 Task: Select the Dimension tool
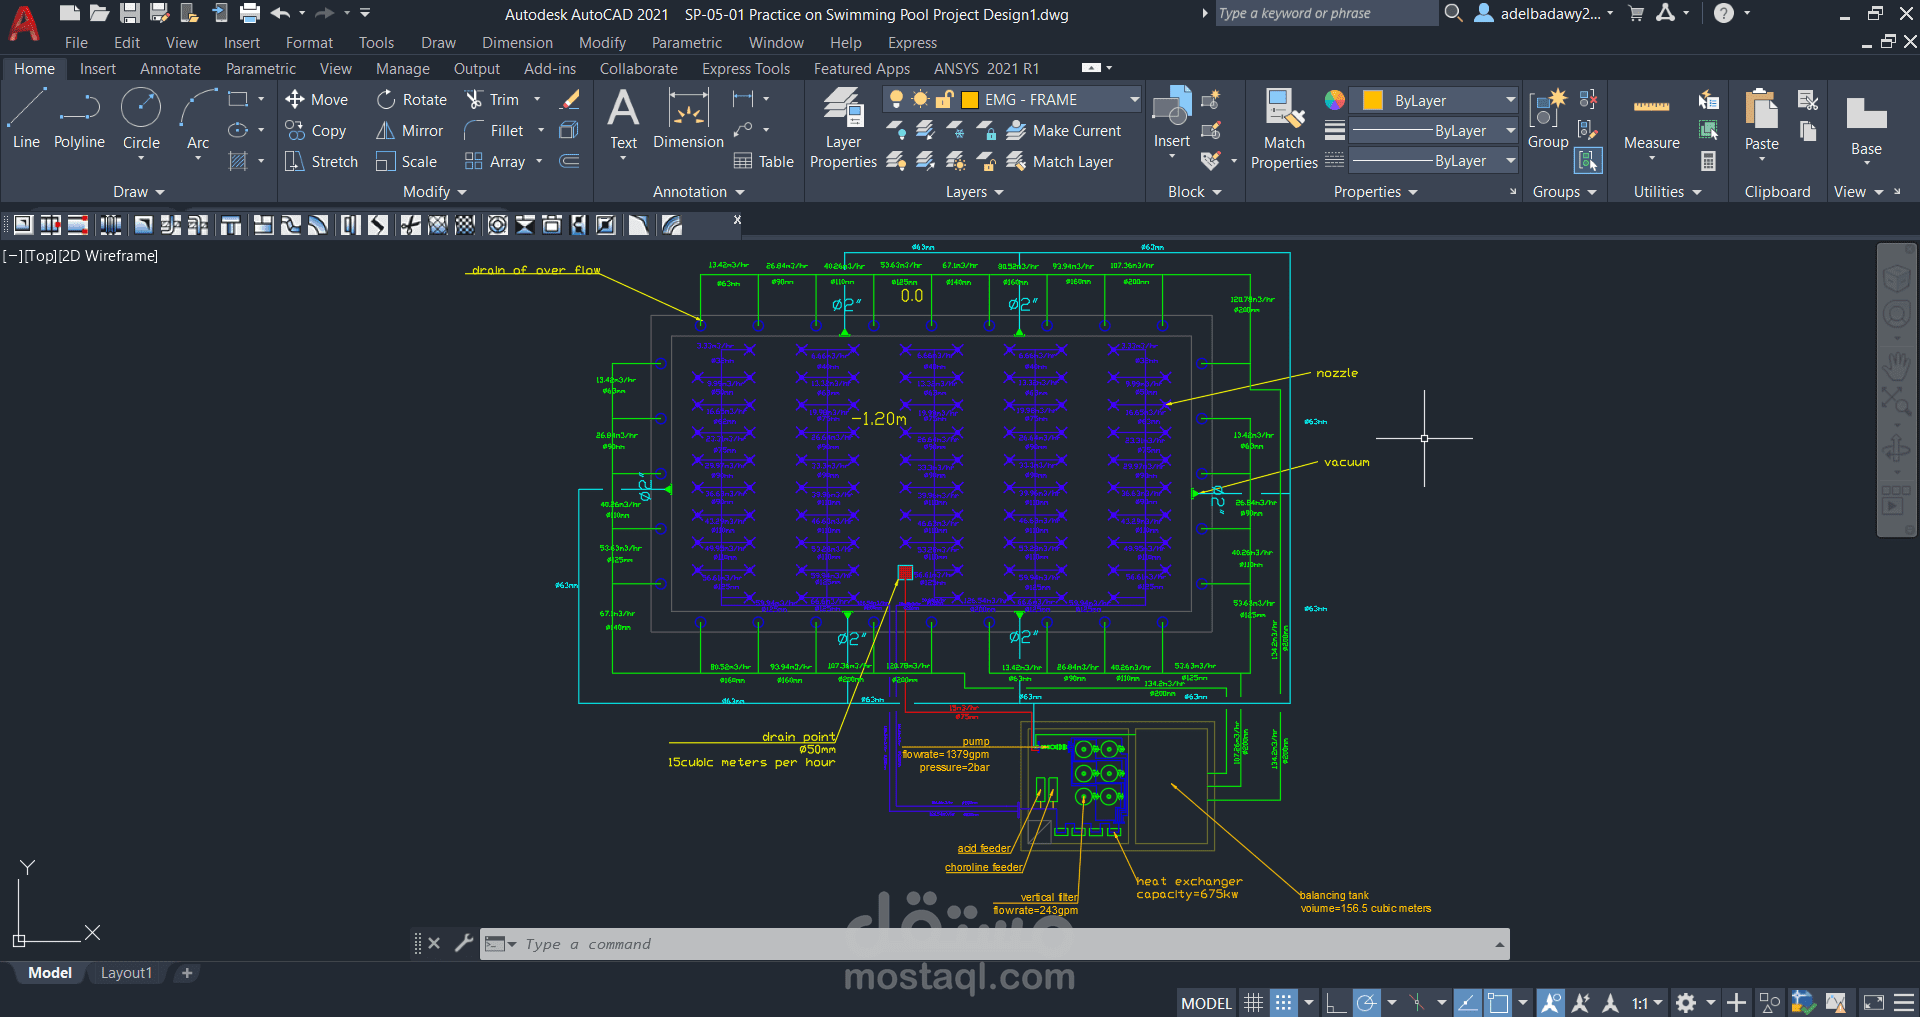(x=688, y=120)
